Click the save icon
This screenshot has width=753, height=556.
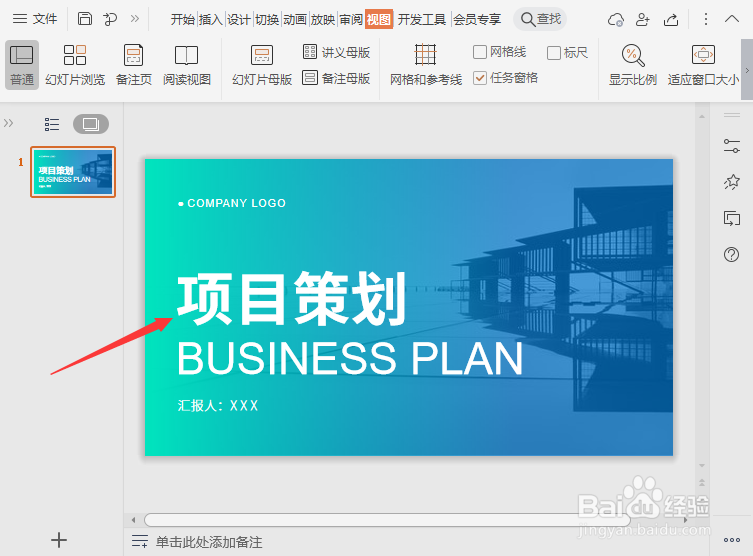85,19
